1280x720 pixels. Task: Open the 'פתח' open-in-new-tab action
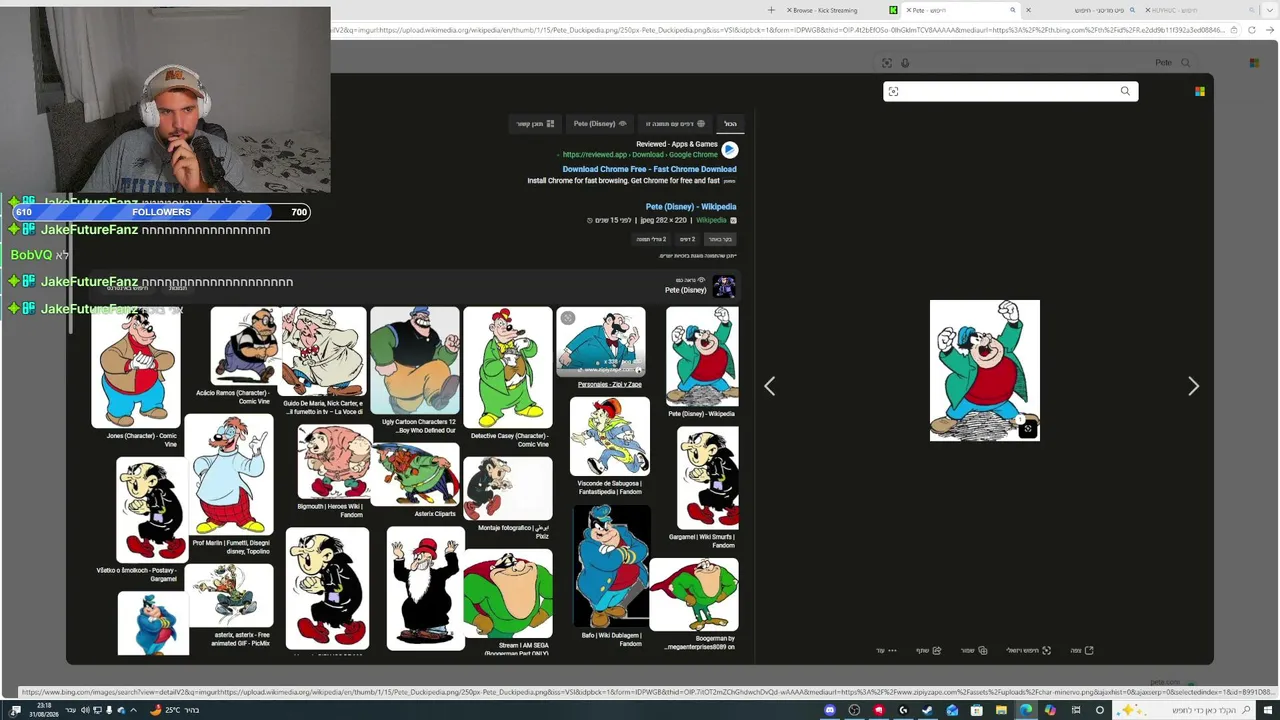(1082, 651)
